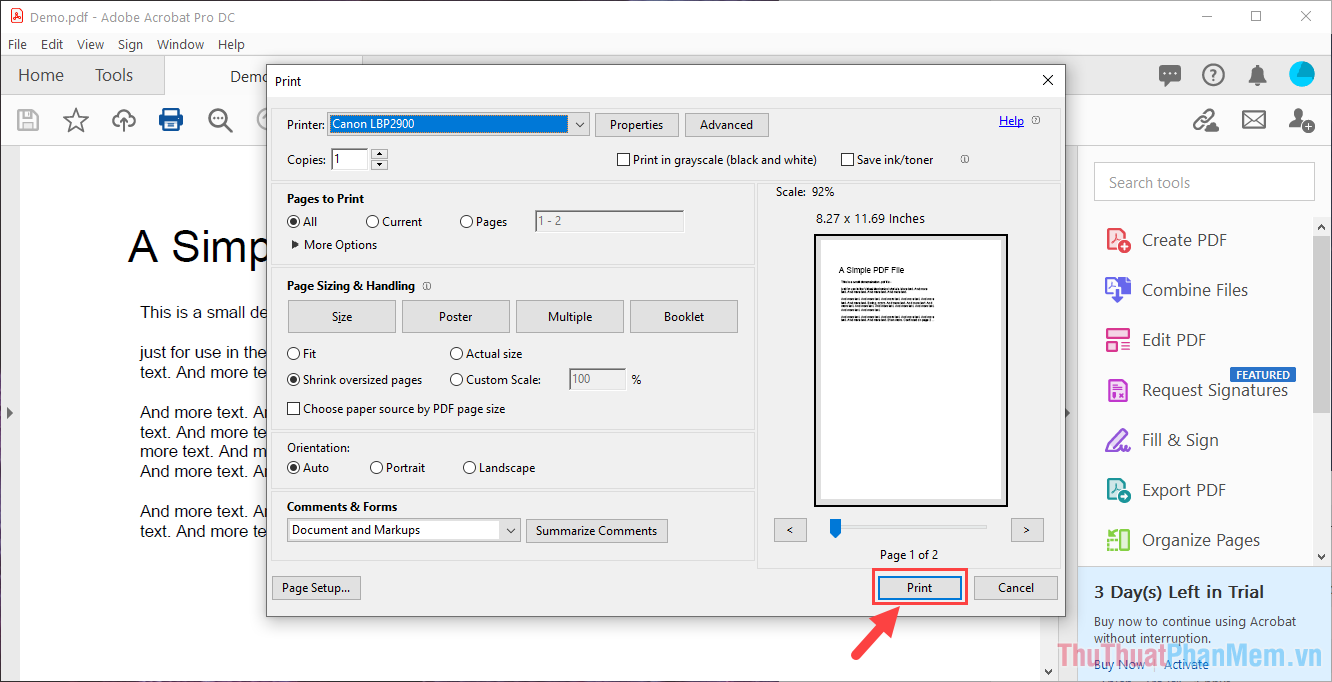Open the Sign menu
The height and width of the screenshot is (682, 1332).
[x=130, y=44]
